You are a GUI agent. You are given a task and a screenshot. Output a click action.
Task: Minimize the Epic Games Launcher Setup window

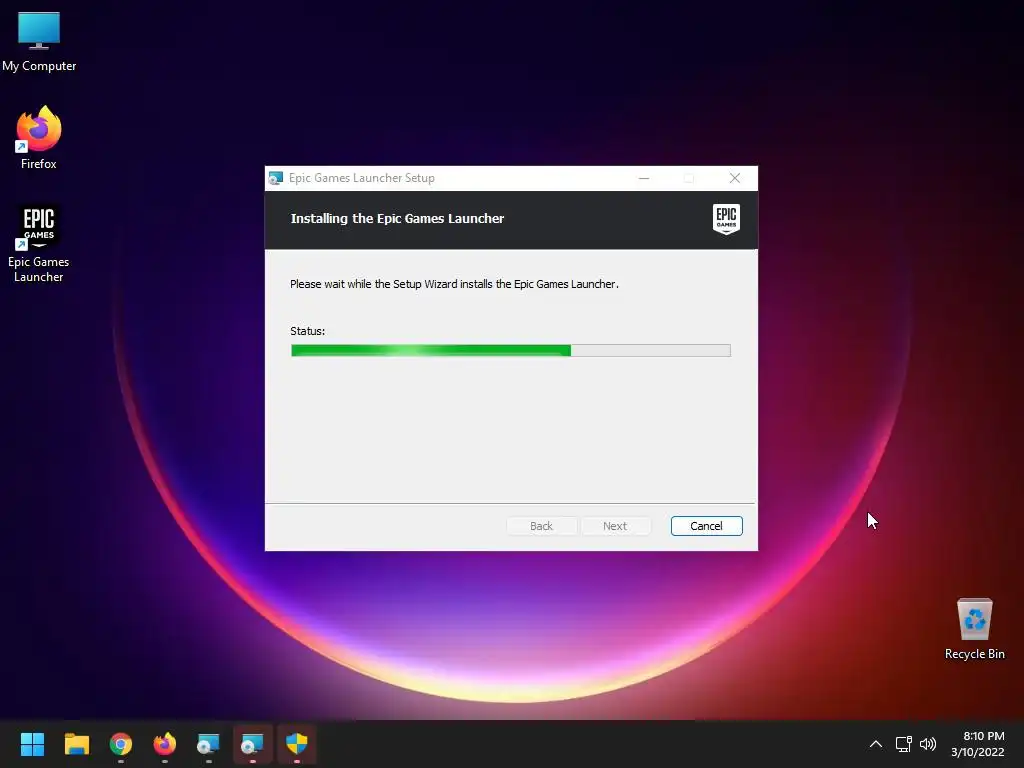coord(644,178)
